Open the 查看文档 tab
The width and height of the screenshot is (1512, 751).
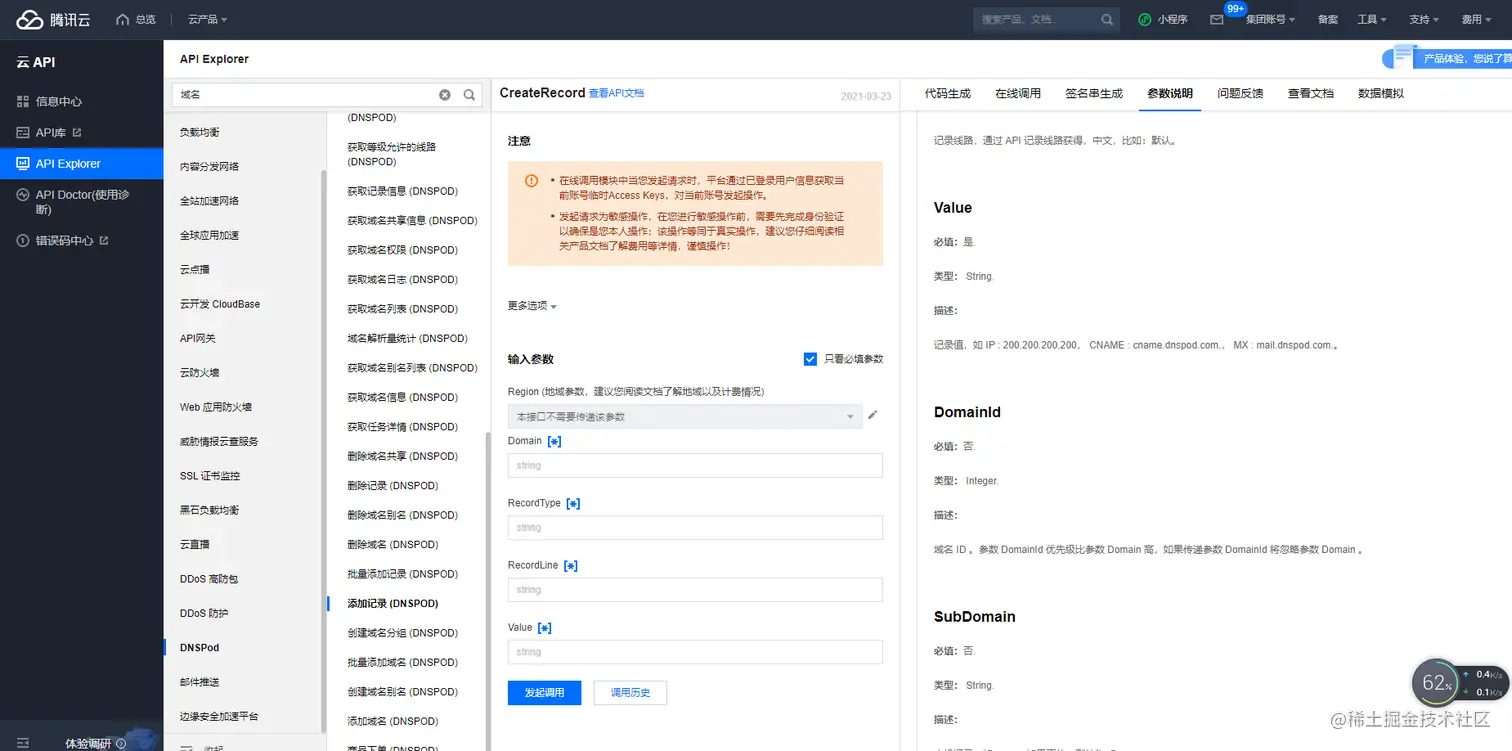1311,93
